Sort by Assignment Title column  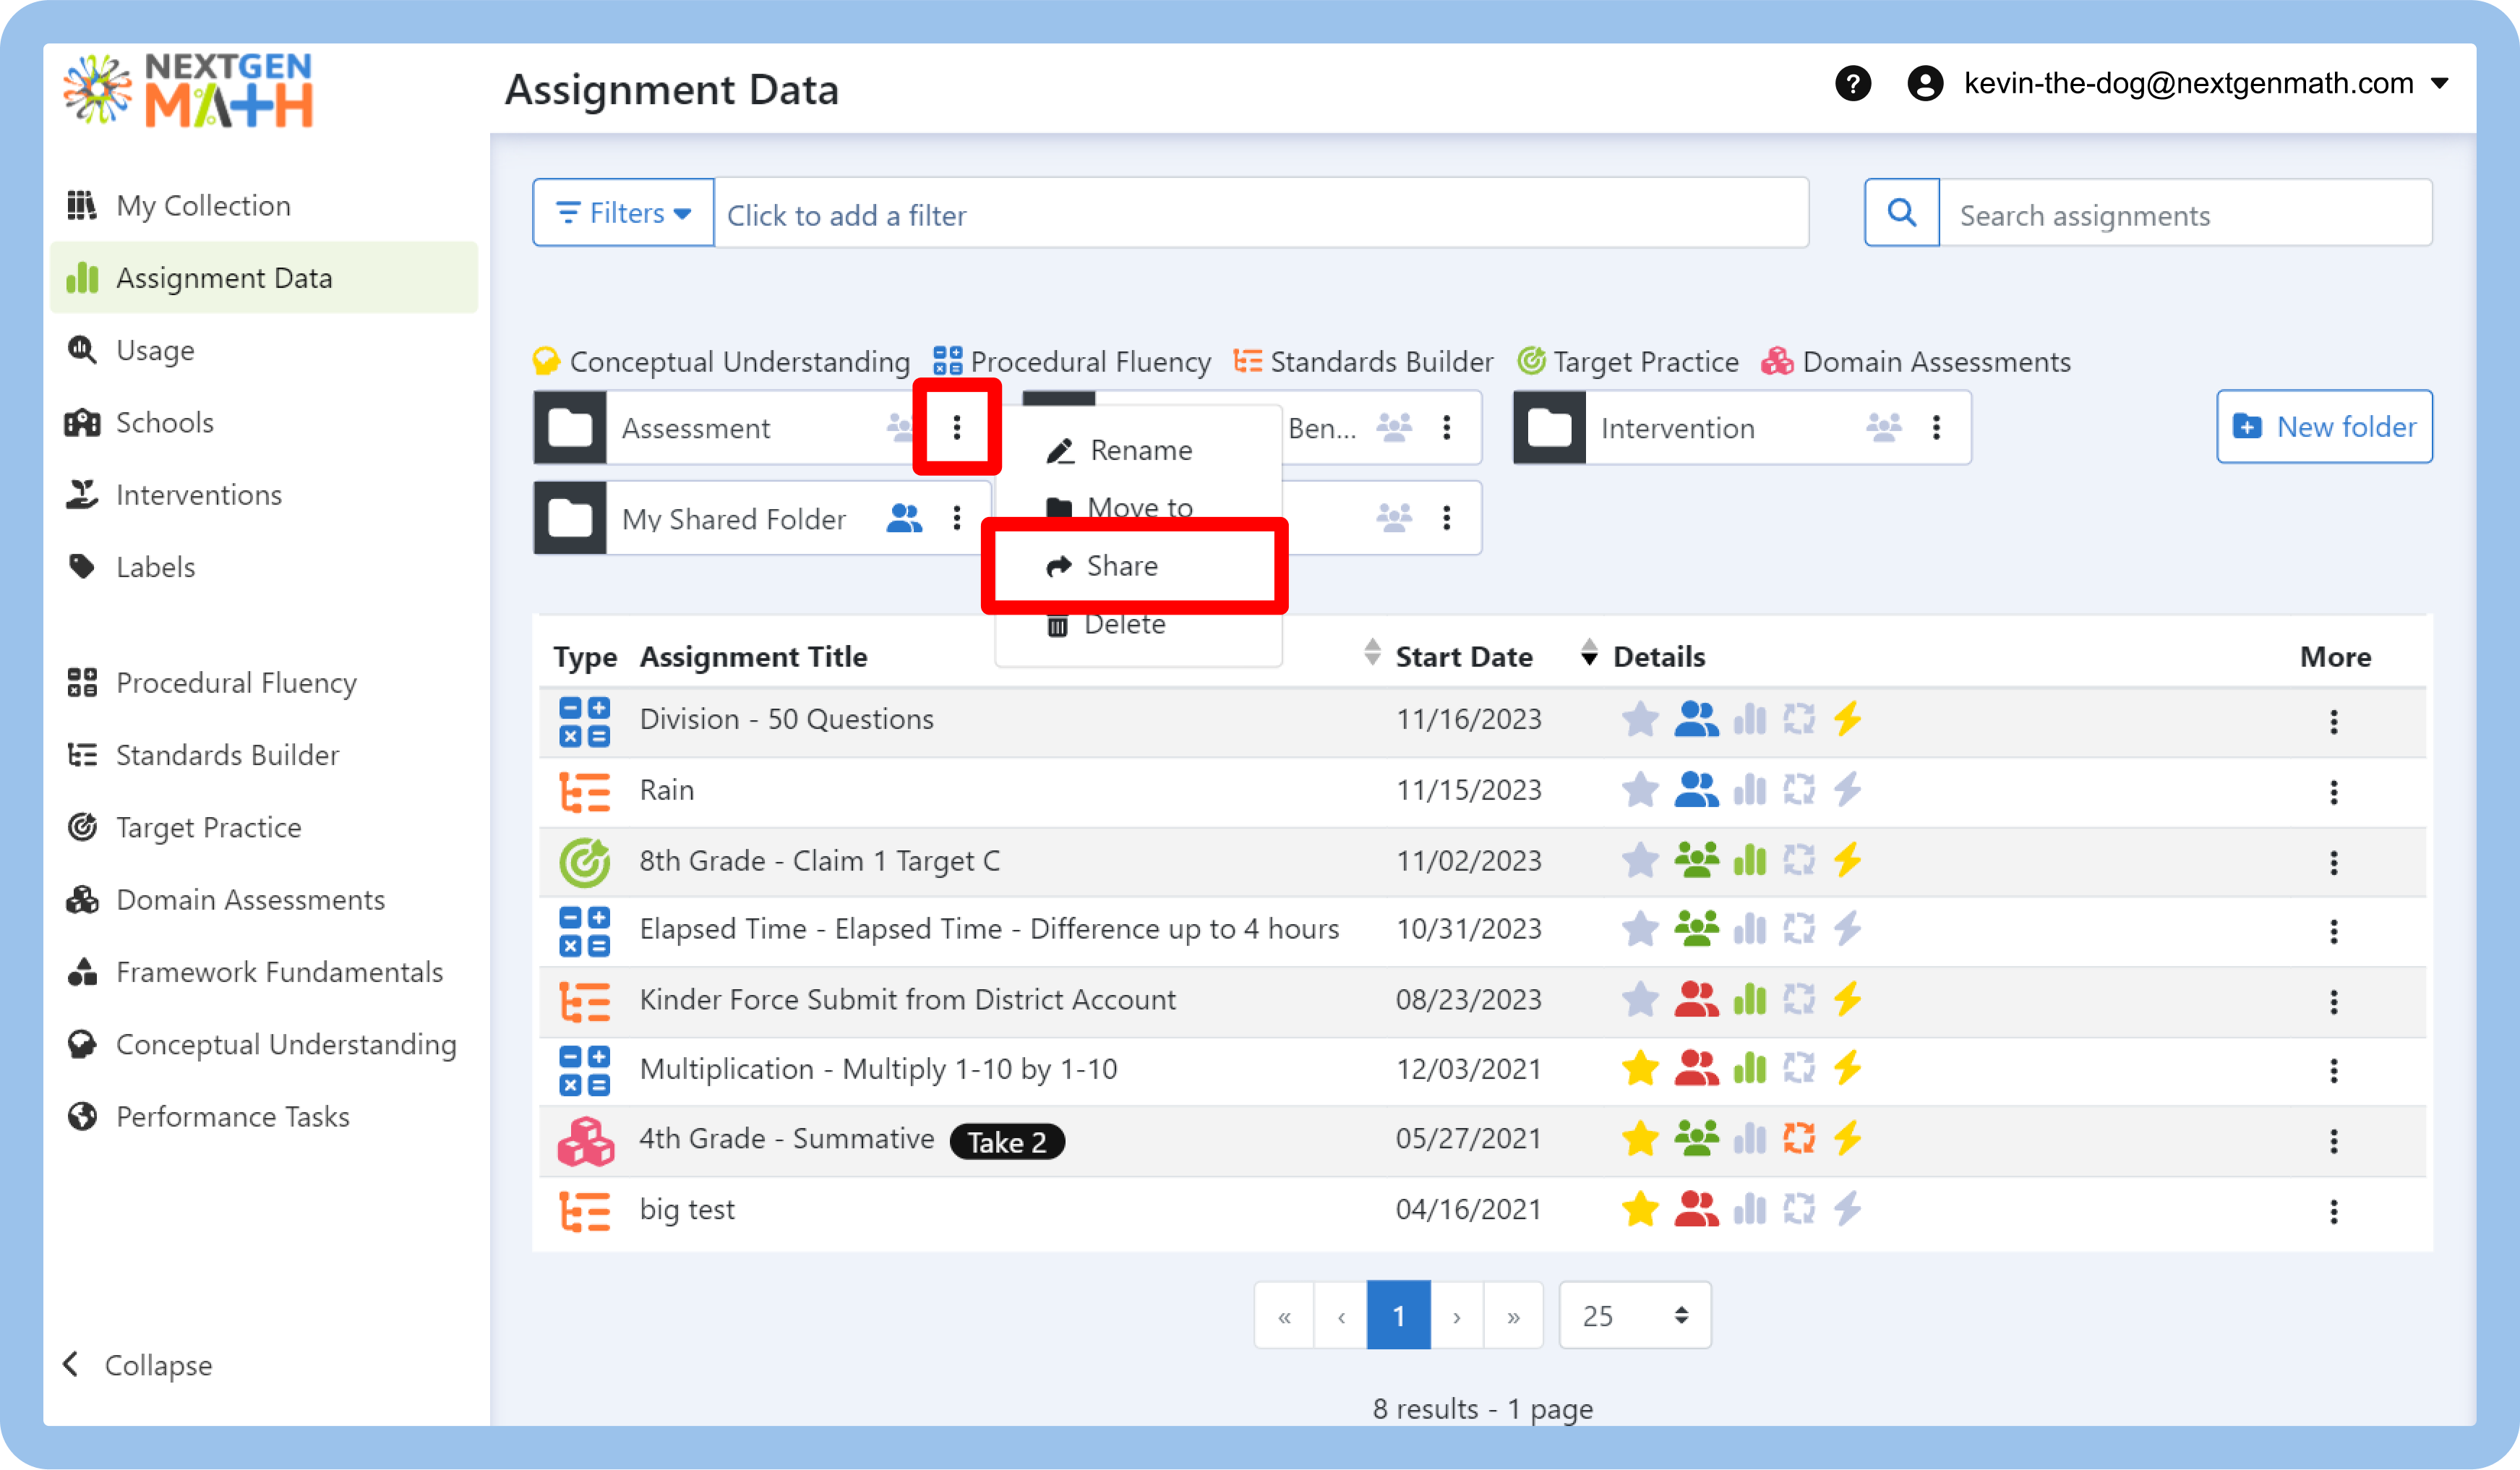pos(1373,654)
